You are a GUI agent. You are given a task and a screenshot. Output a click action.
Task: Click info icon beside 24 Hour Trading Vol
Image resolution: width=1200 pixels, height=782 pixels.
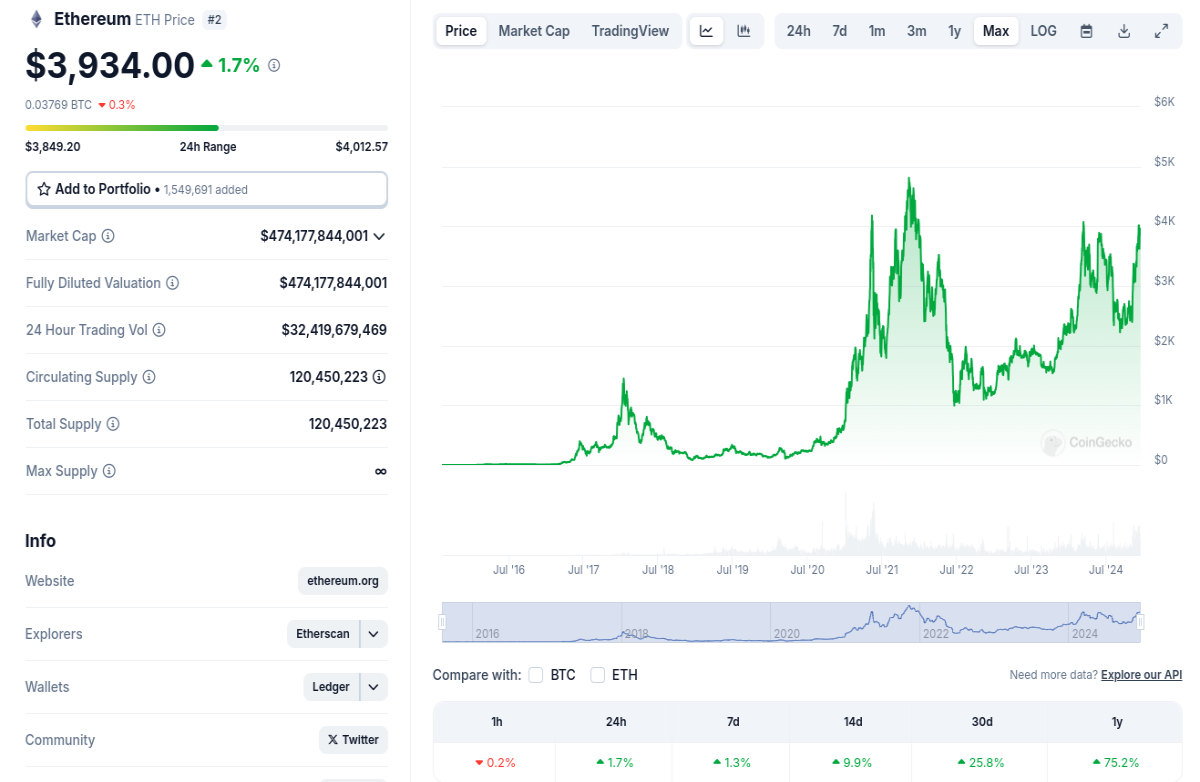pos(159,330)
